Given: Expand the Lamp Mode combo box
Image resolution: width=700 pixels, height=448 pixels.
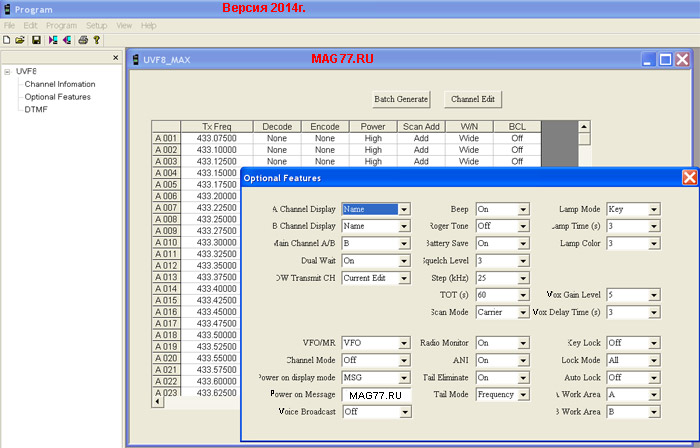Looking at the screenshot, I should [x=654, y=210].
